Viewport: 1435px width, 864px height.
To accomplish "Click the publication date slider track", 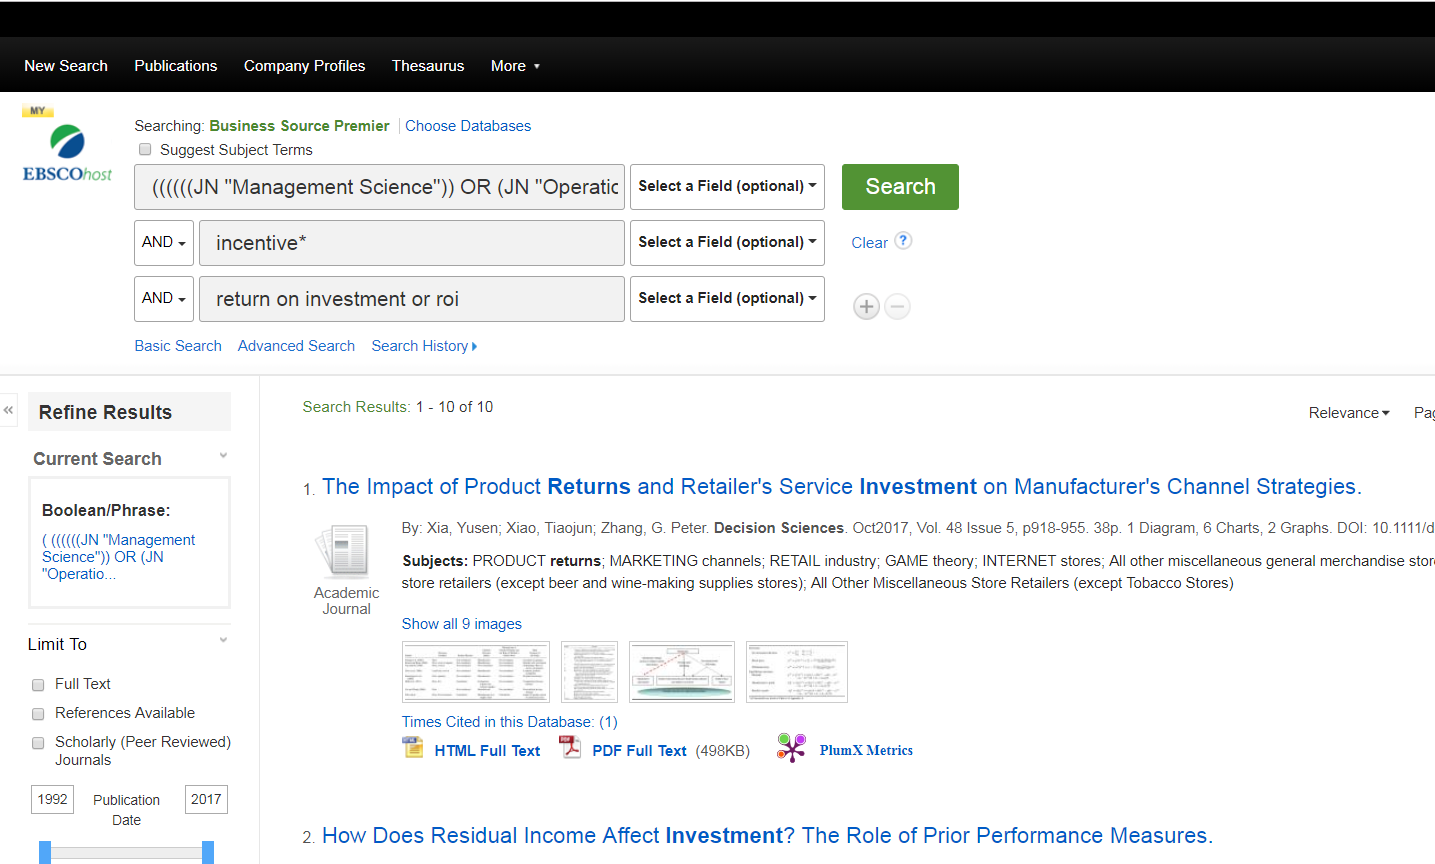I will tap(126, 853).
